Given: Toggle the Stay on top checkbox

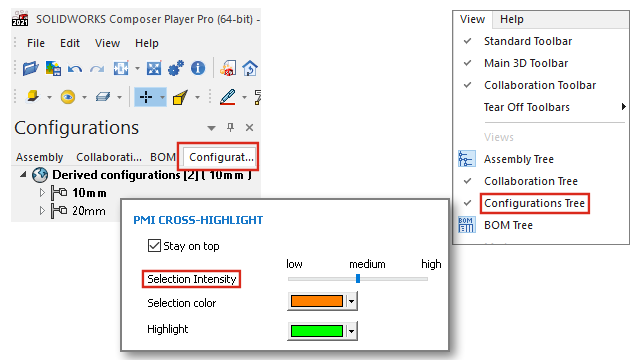Looking at the screenshot, I should pyautogui.click(x=154, y=246).
